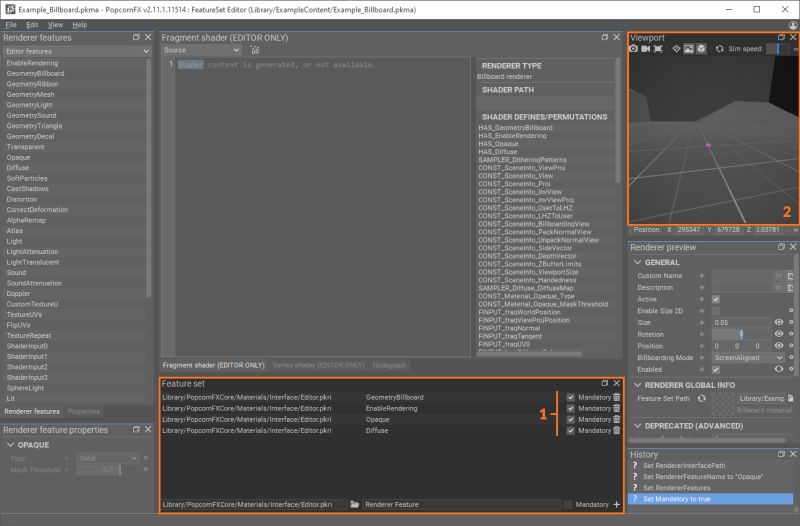Screen dimensions: 800x526
Task: Enable the Enable Size 2D checkbox
Action: click(x=716, y=311)
